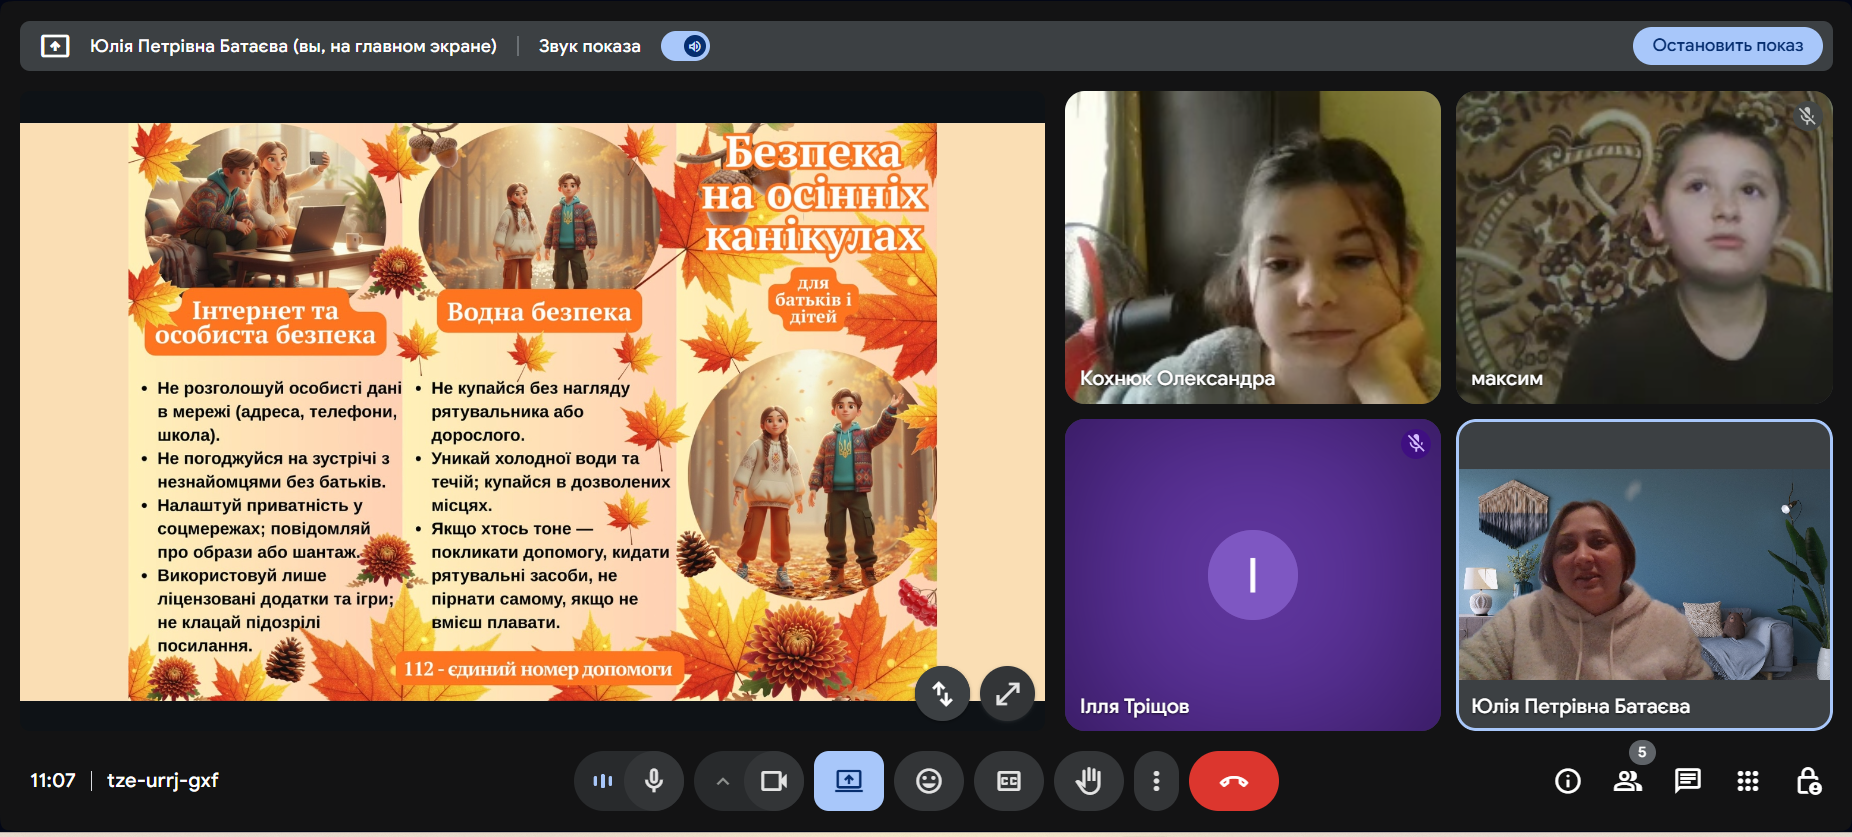Leave the call with red hang-up button
Screen dimensions: 1852x837
pyautogui.click(x=1233, y=781)
